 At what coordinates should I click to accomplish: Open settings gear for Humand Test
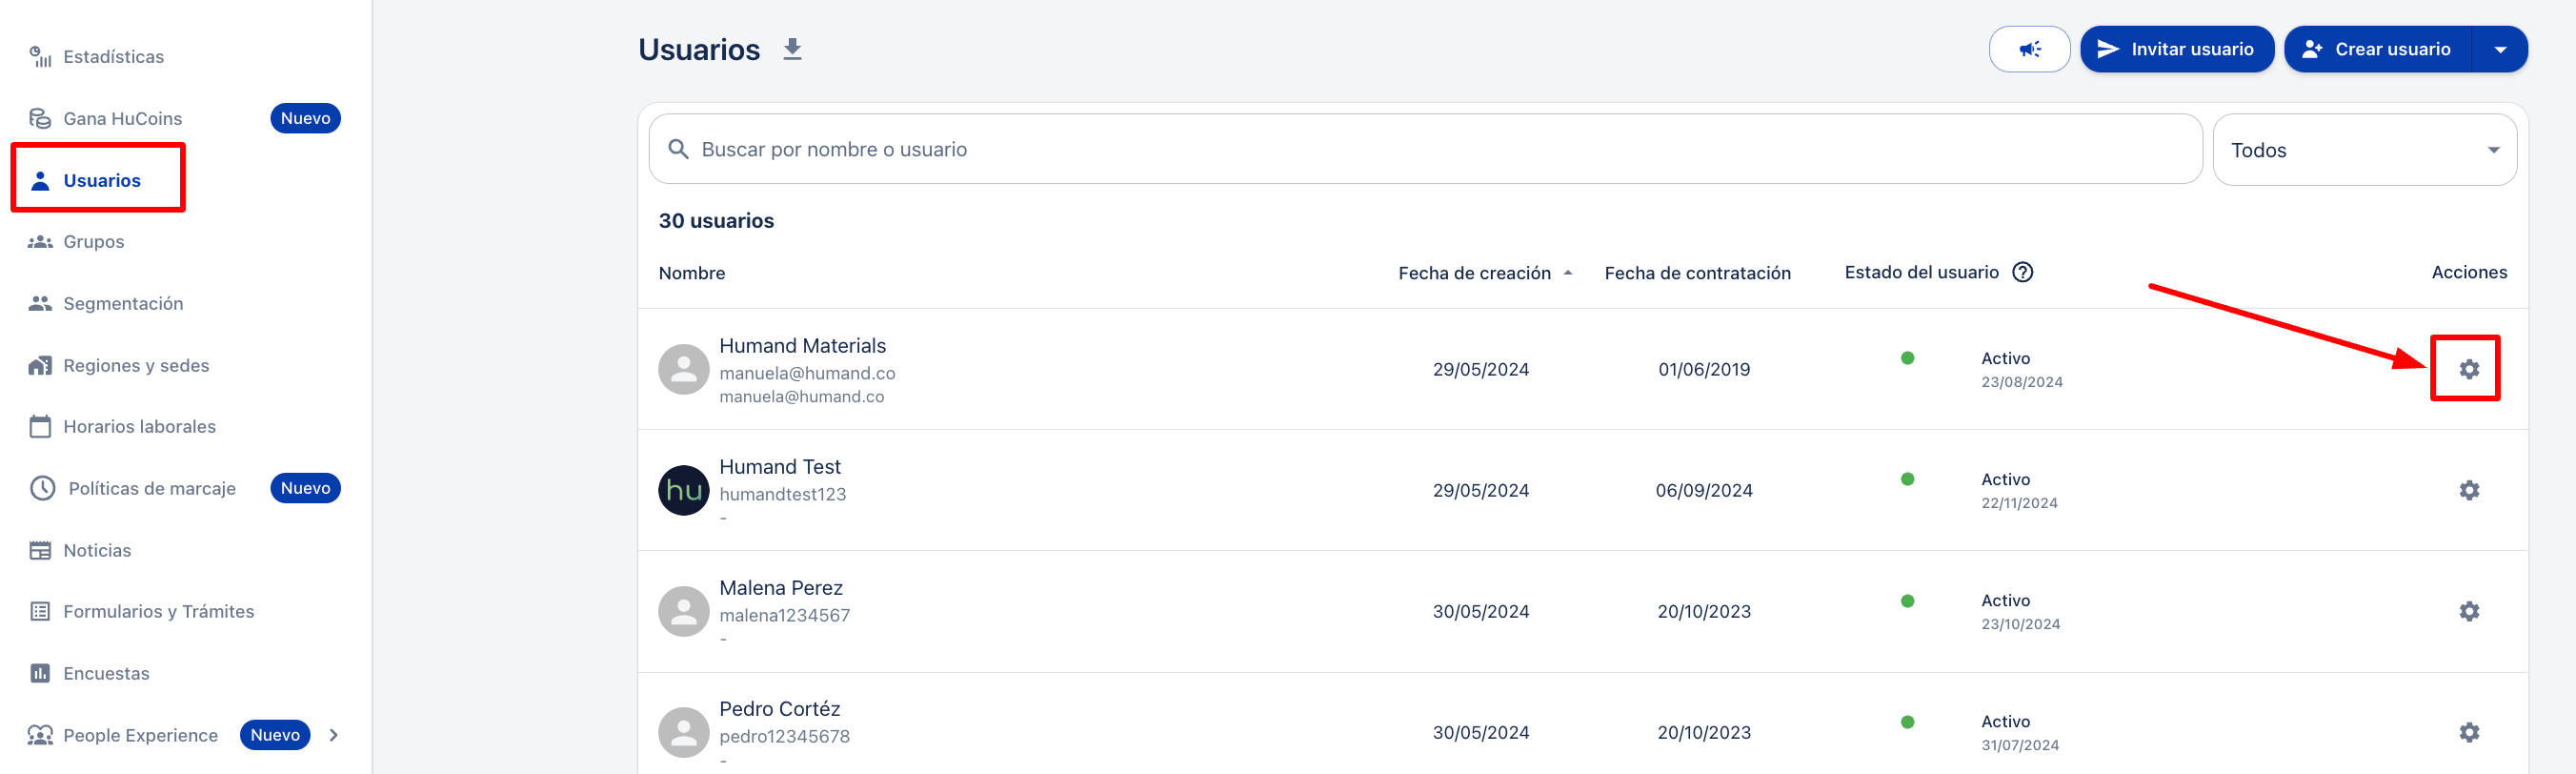click(x=2468, y=490)
